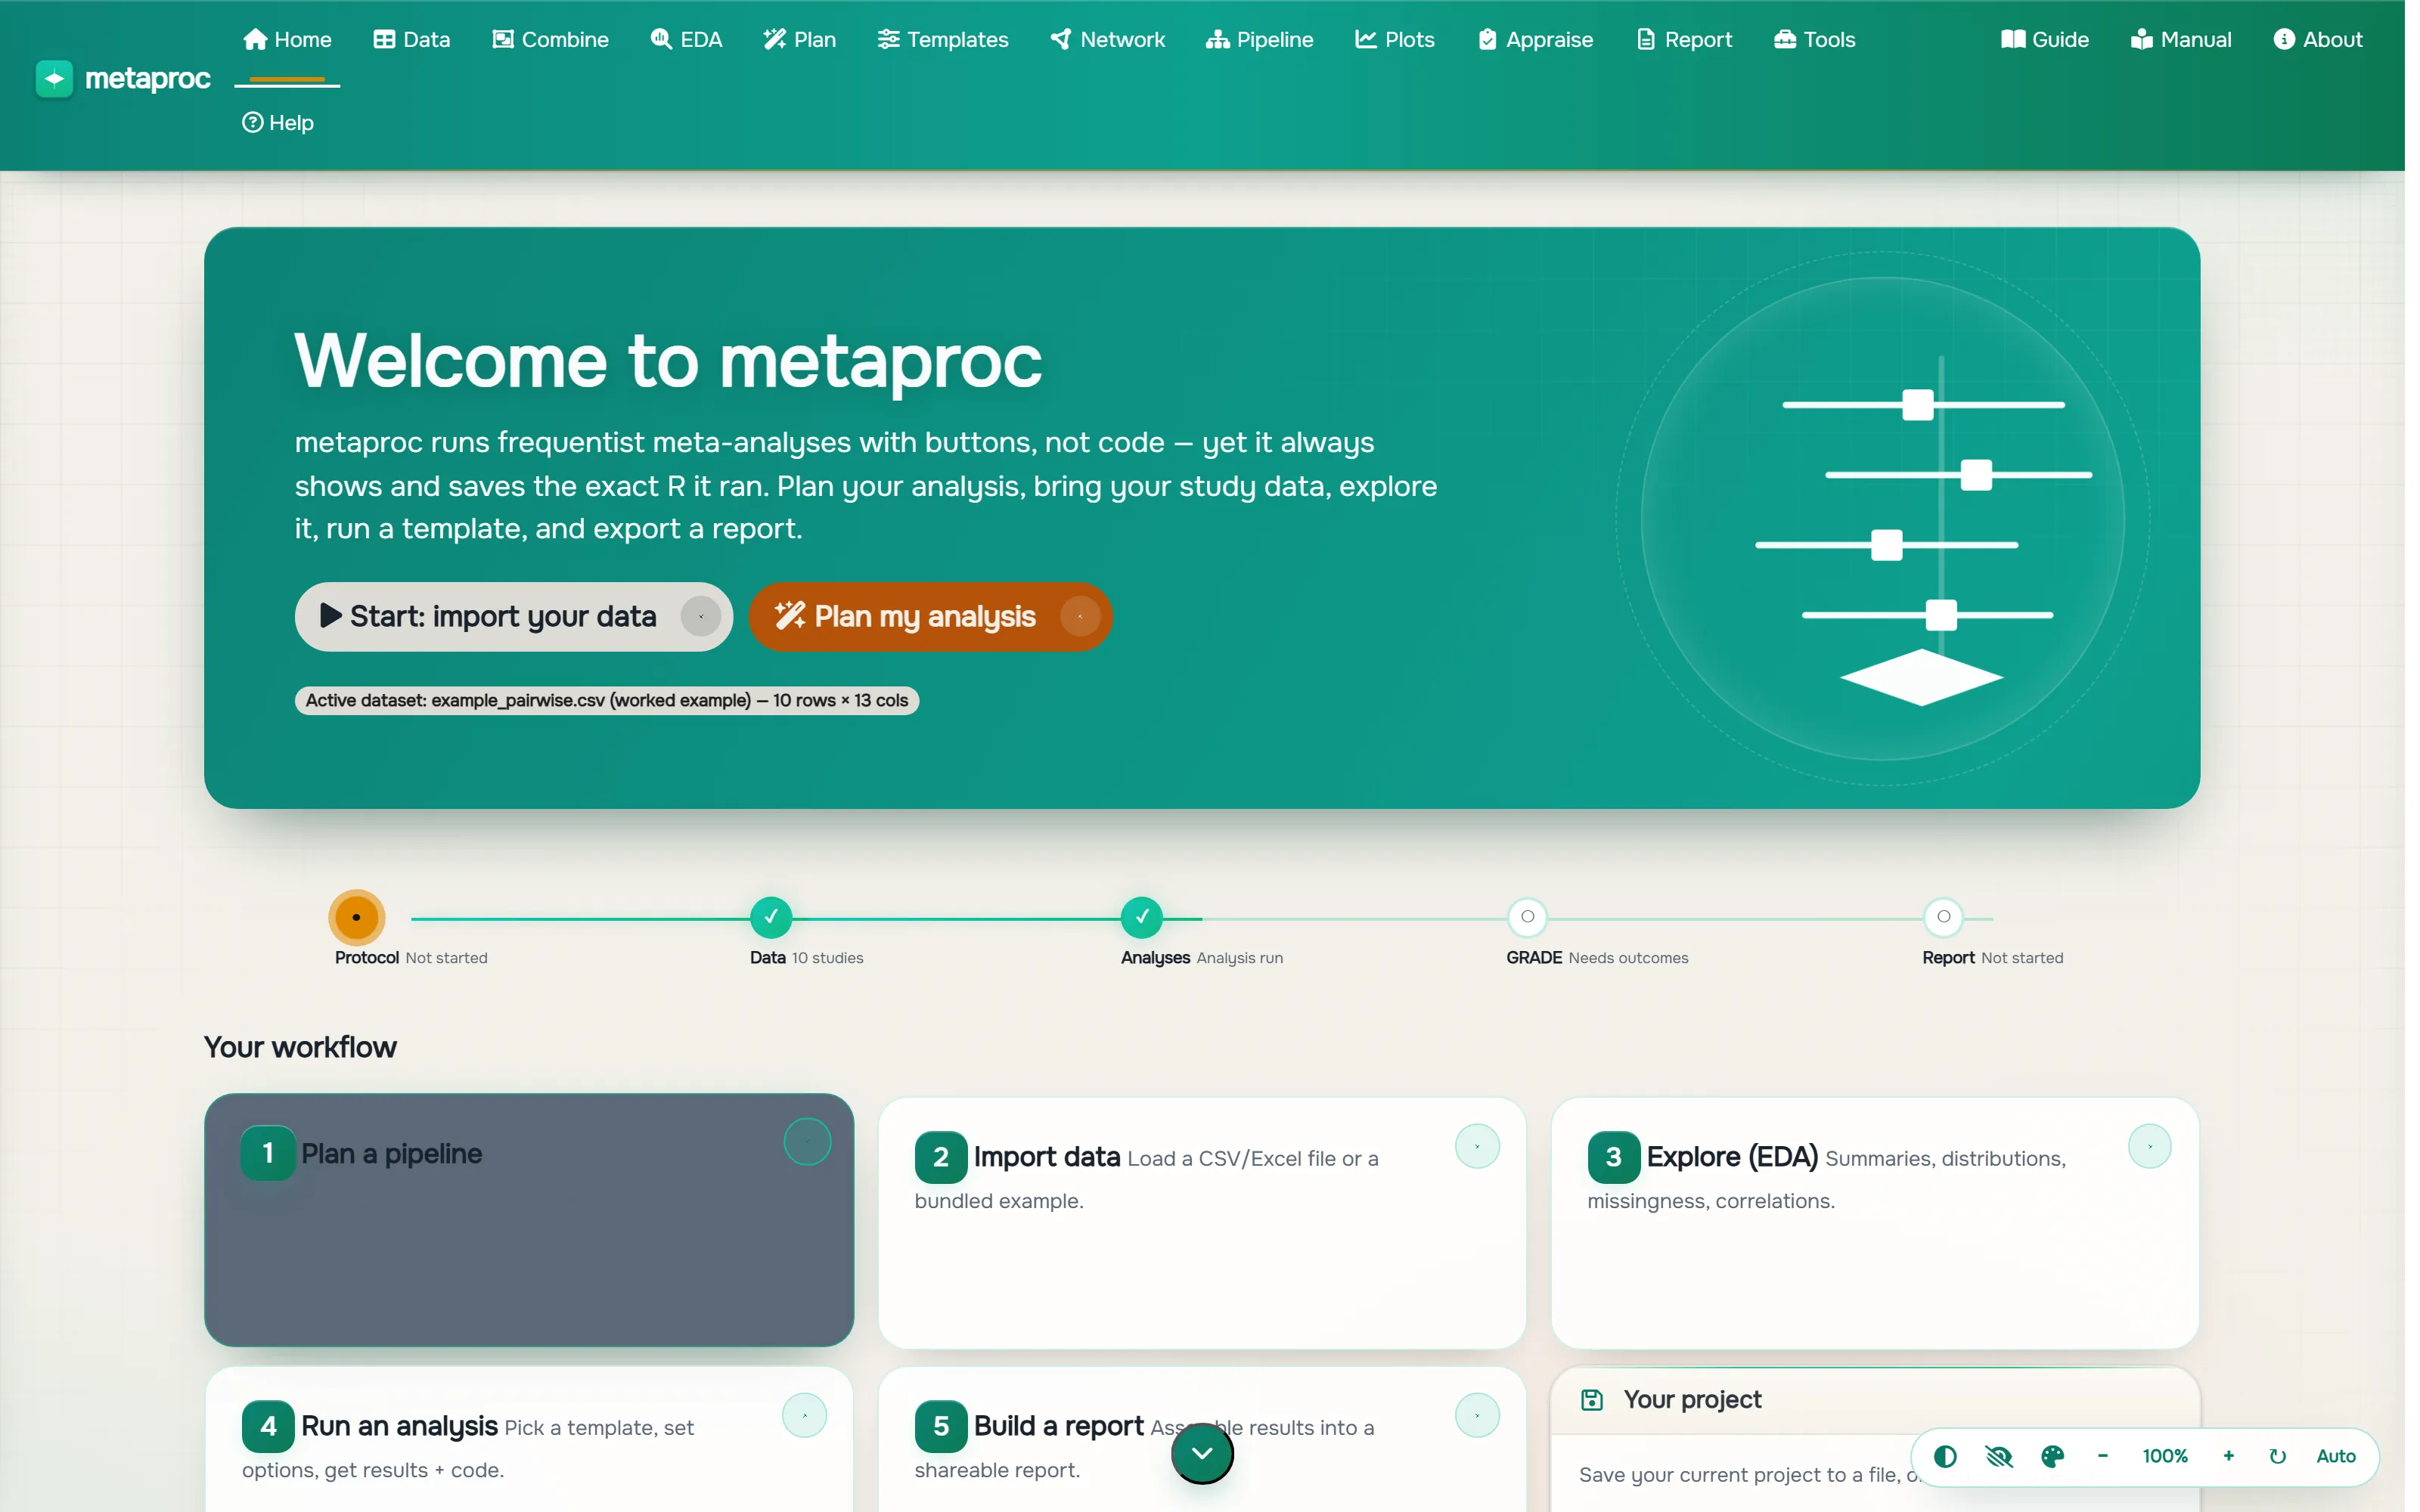Click the palette theme icon
Image resolution: width=2420 pixels, height=1512 pixels.
tap(2052, 1456)
